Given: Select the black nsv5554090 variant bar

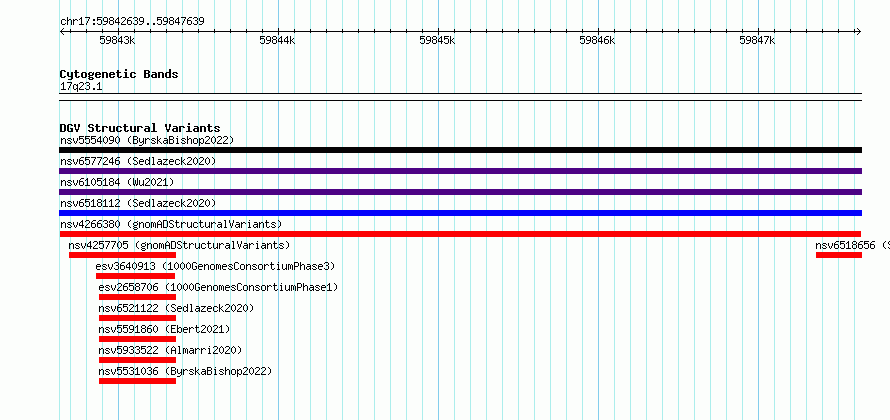Looking at the screenshot, I should click(460, 150).
